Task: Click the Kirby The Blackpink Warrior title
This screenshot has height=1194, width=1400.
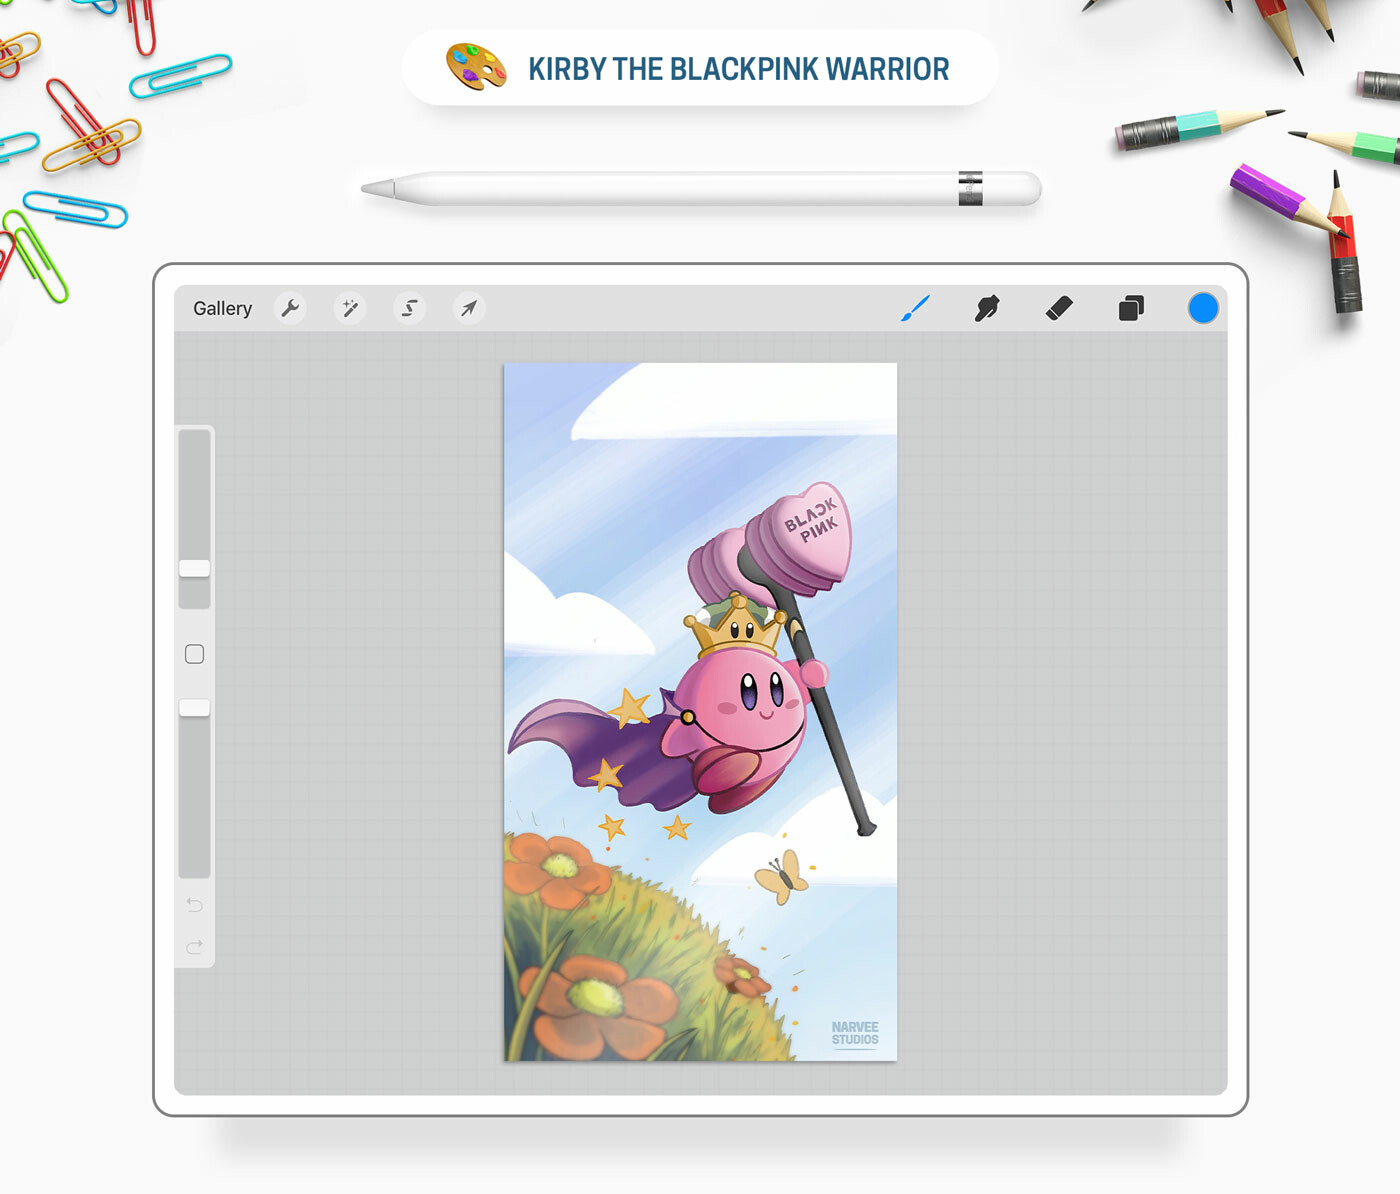Action: [739, 69]
